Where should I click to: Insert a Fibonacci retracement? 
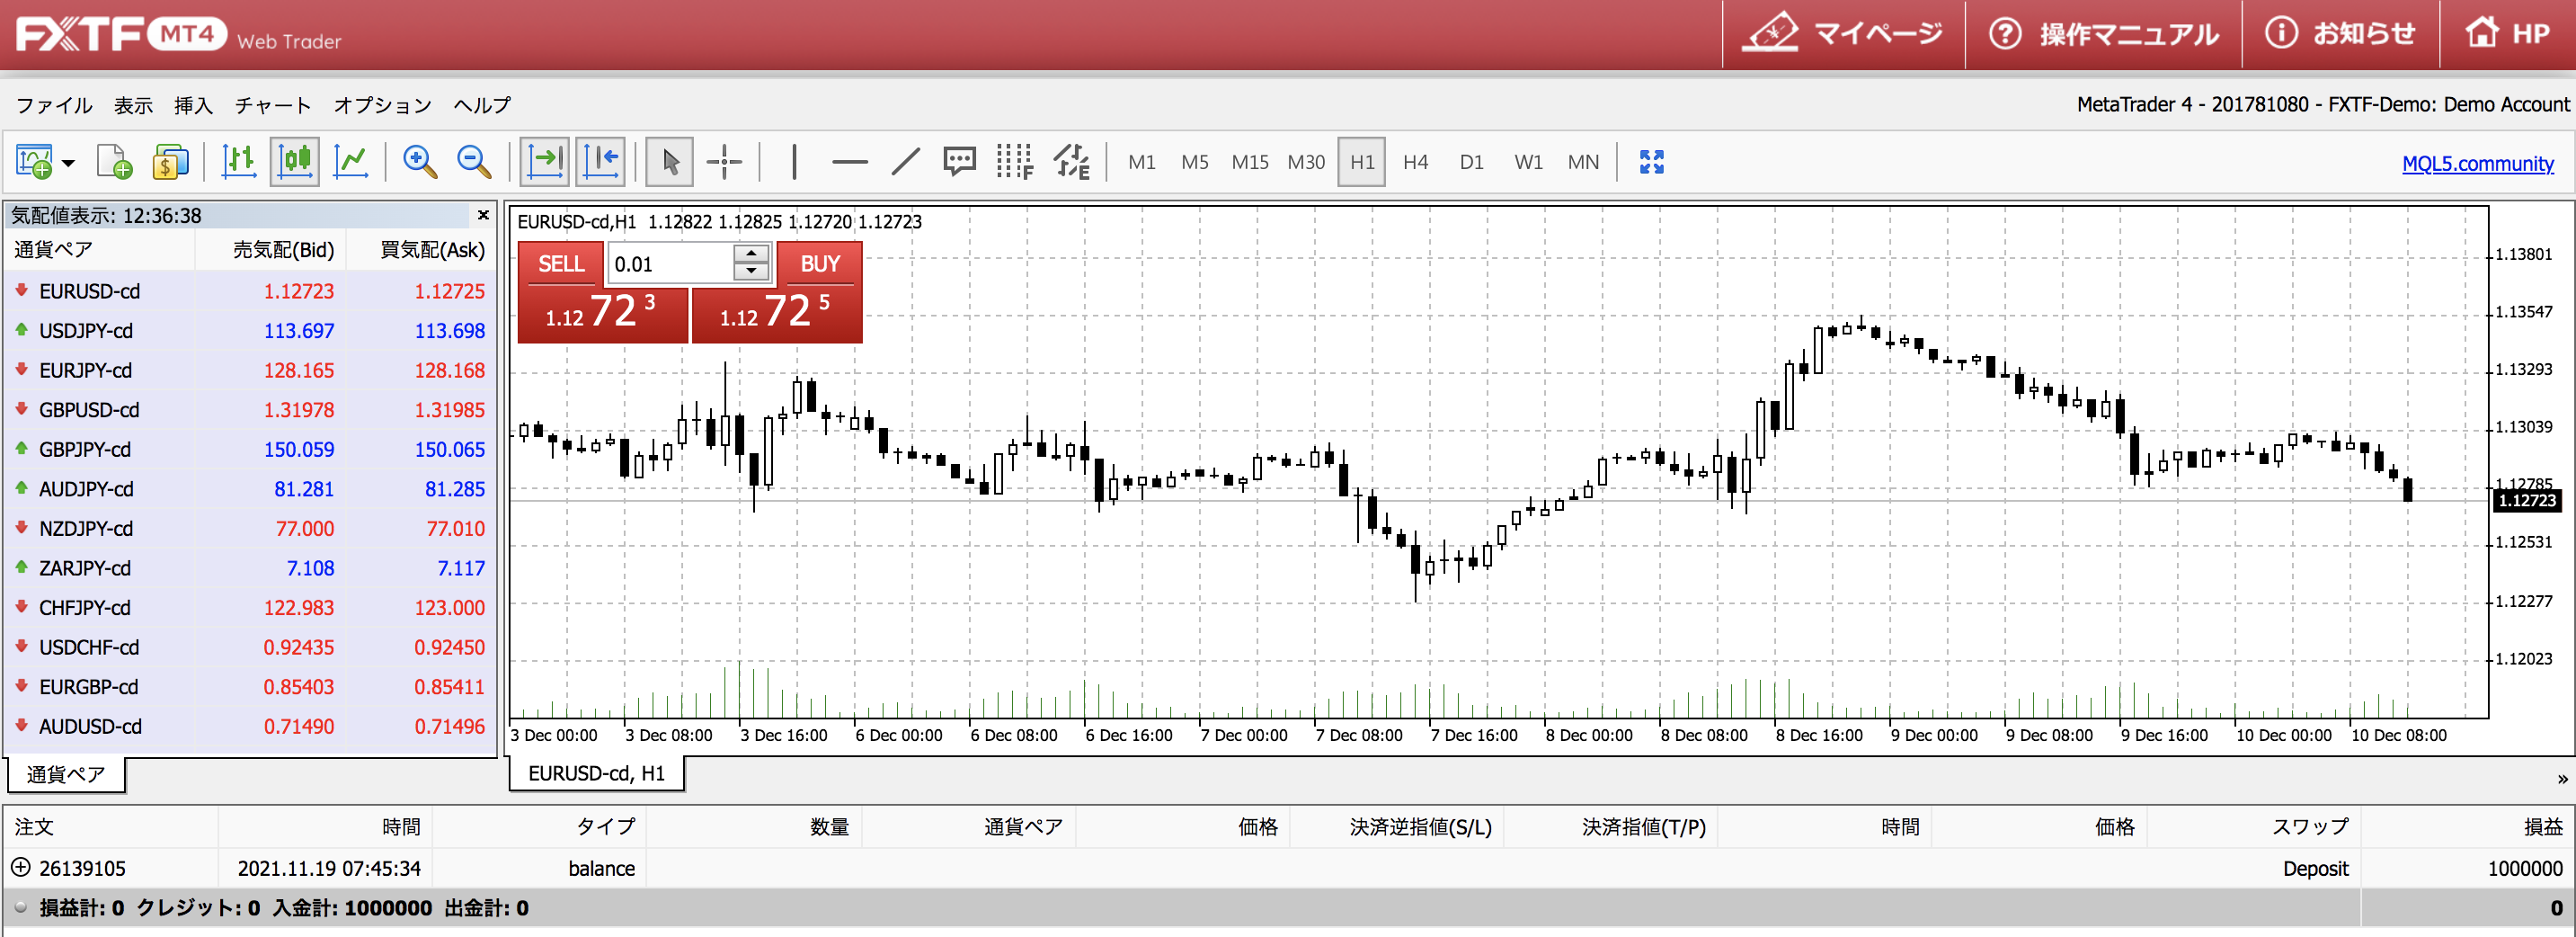pos(1015,161)
